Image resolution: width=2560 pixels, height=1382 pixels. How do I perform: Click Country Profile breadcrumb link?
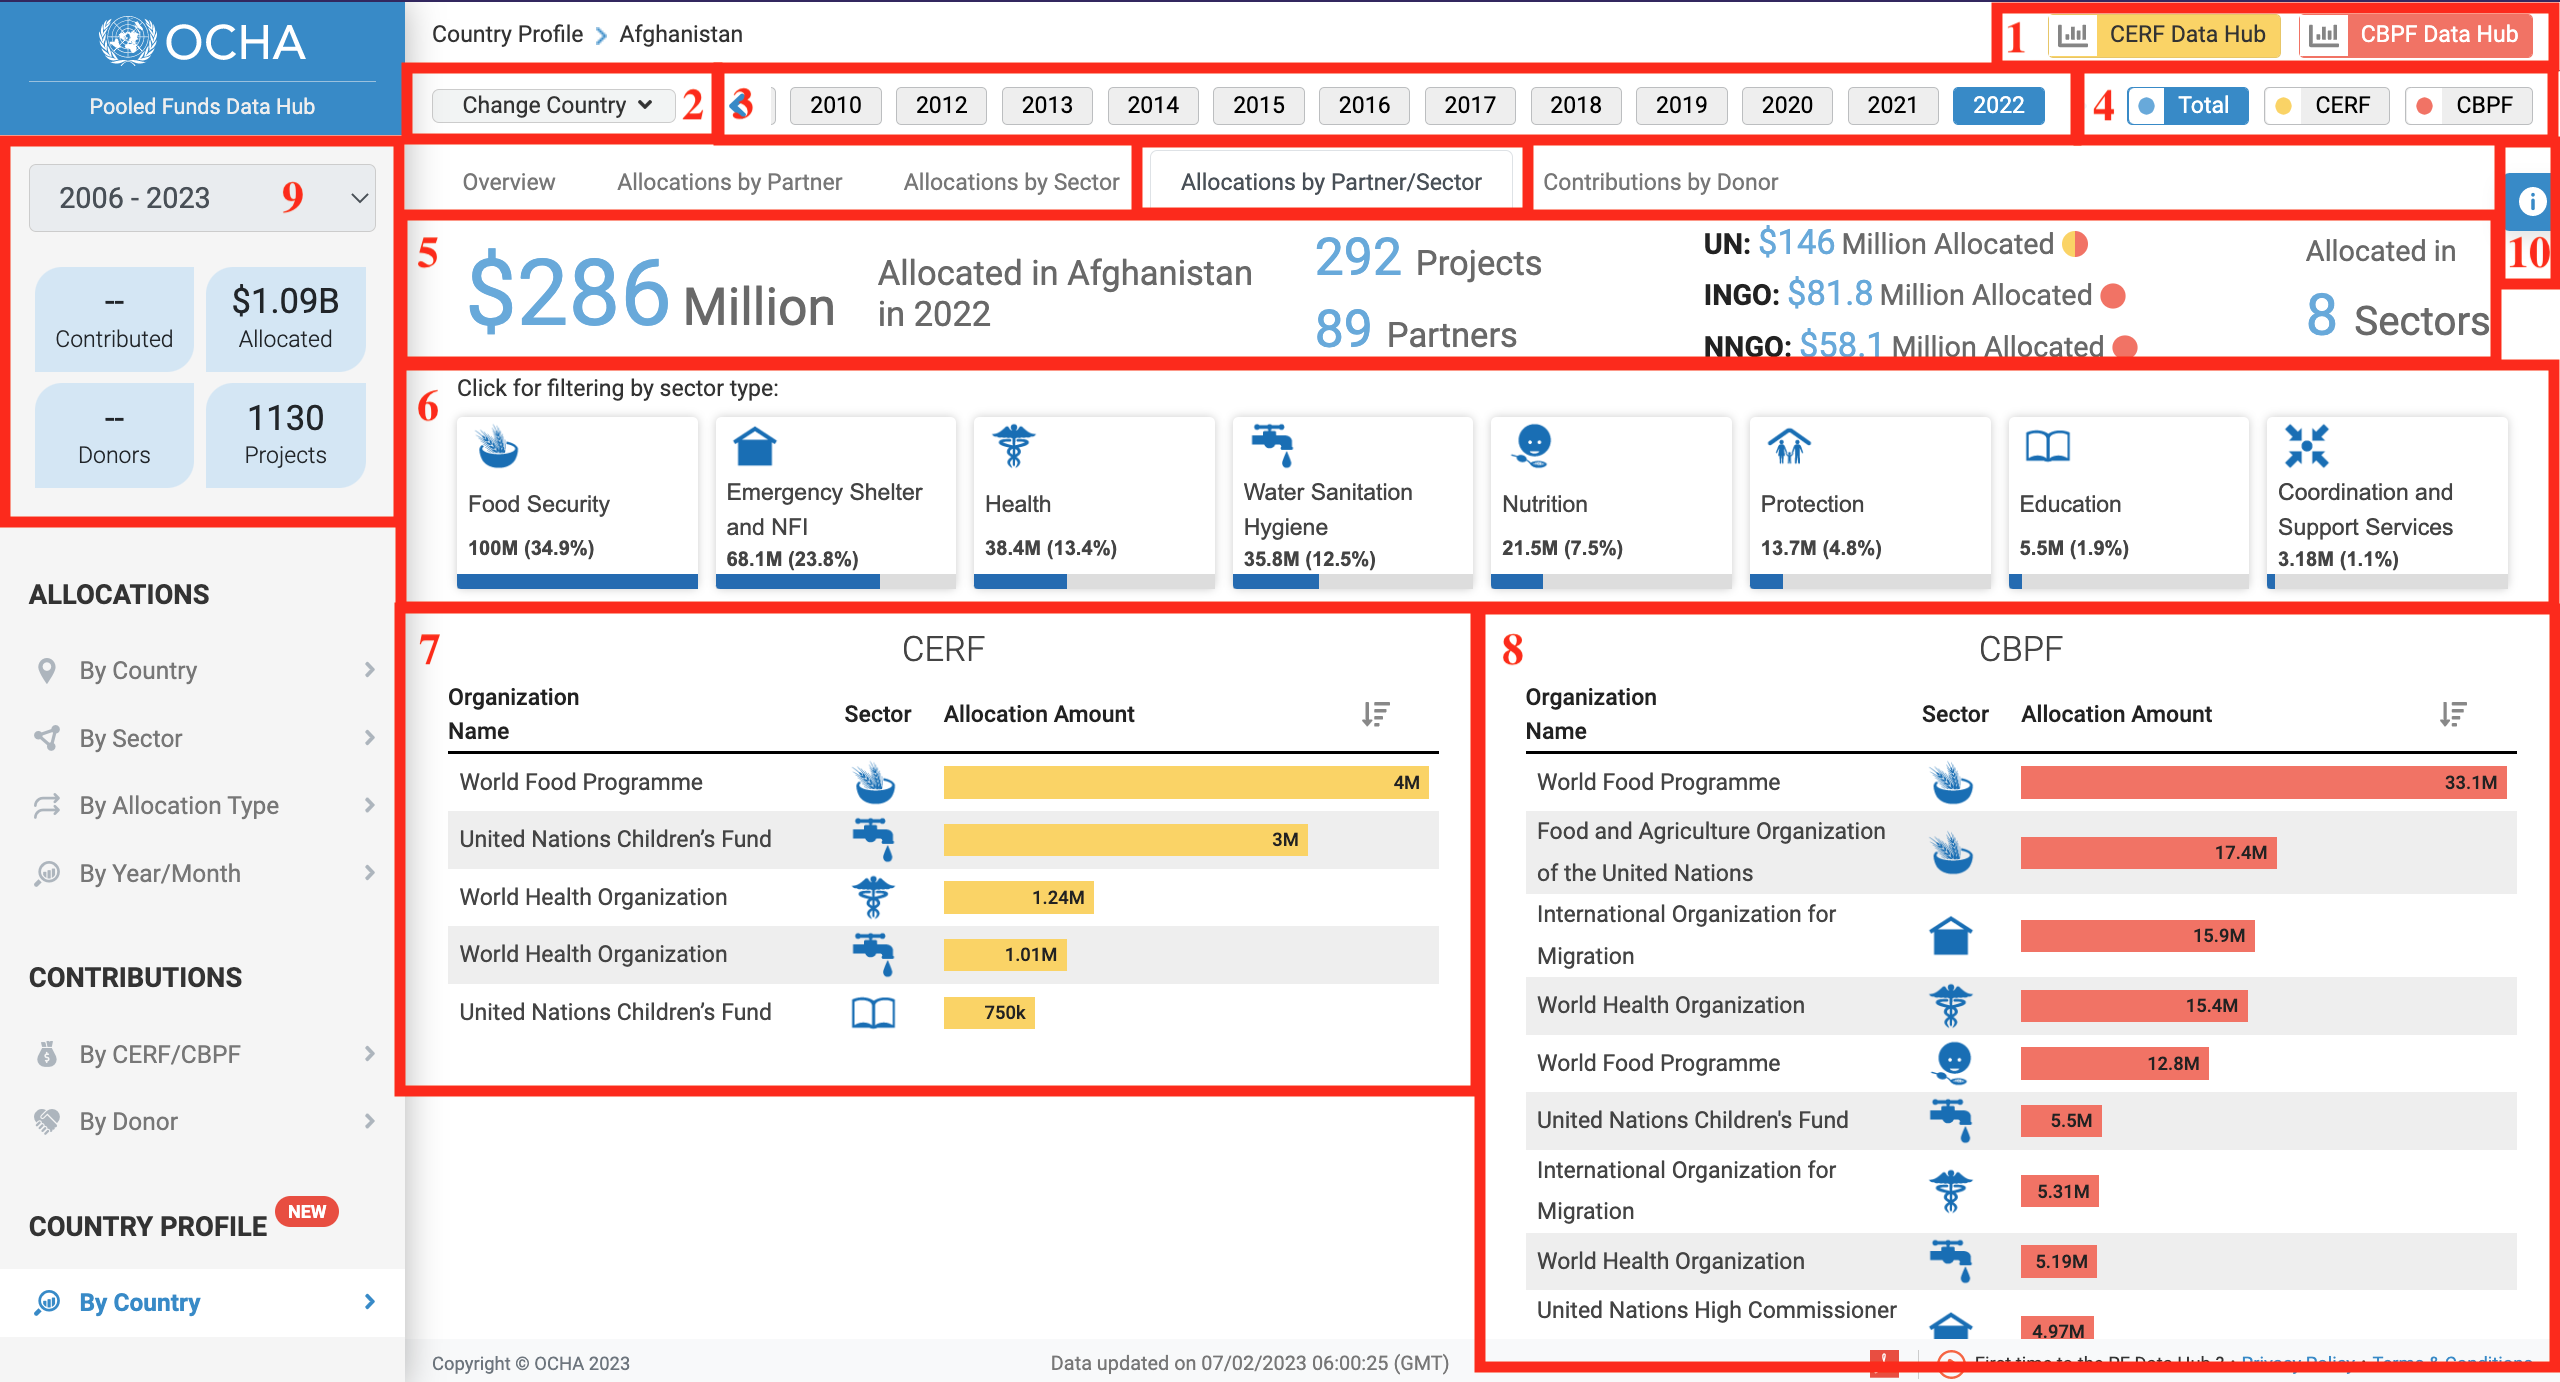507,34
